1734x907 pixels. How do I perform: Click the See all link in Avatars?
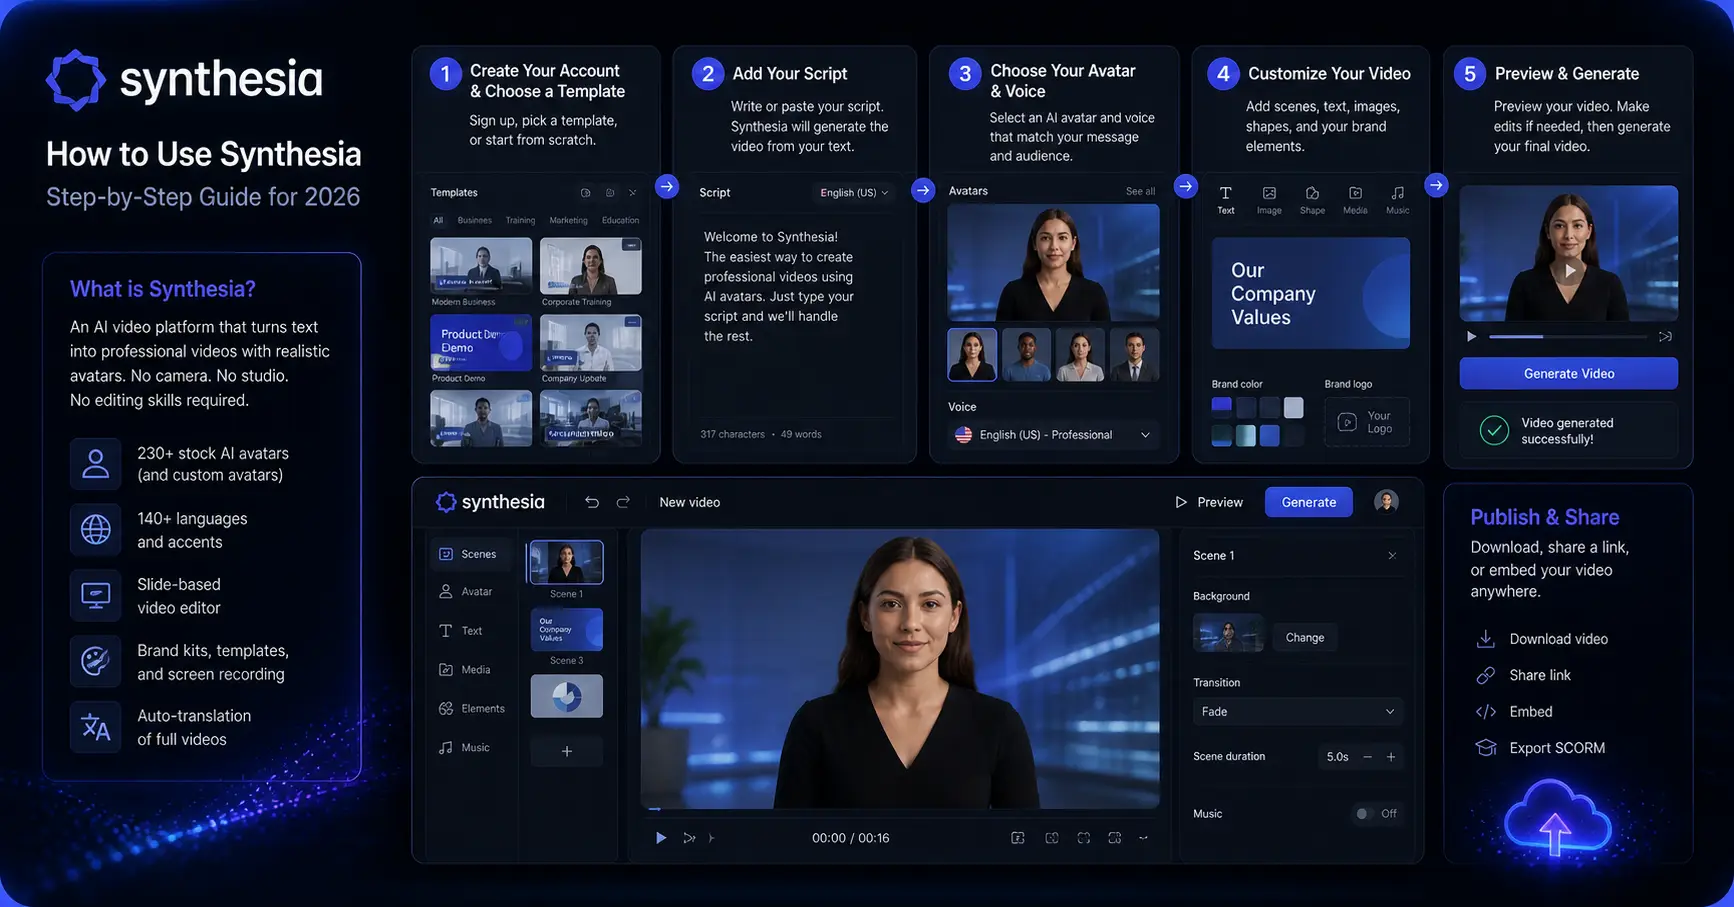(x=1140, y=191)
